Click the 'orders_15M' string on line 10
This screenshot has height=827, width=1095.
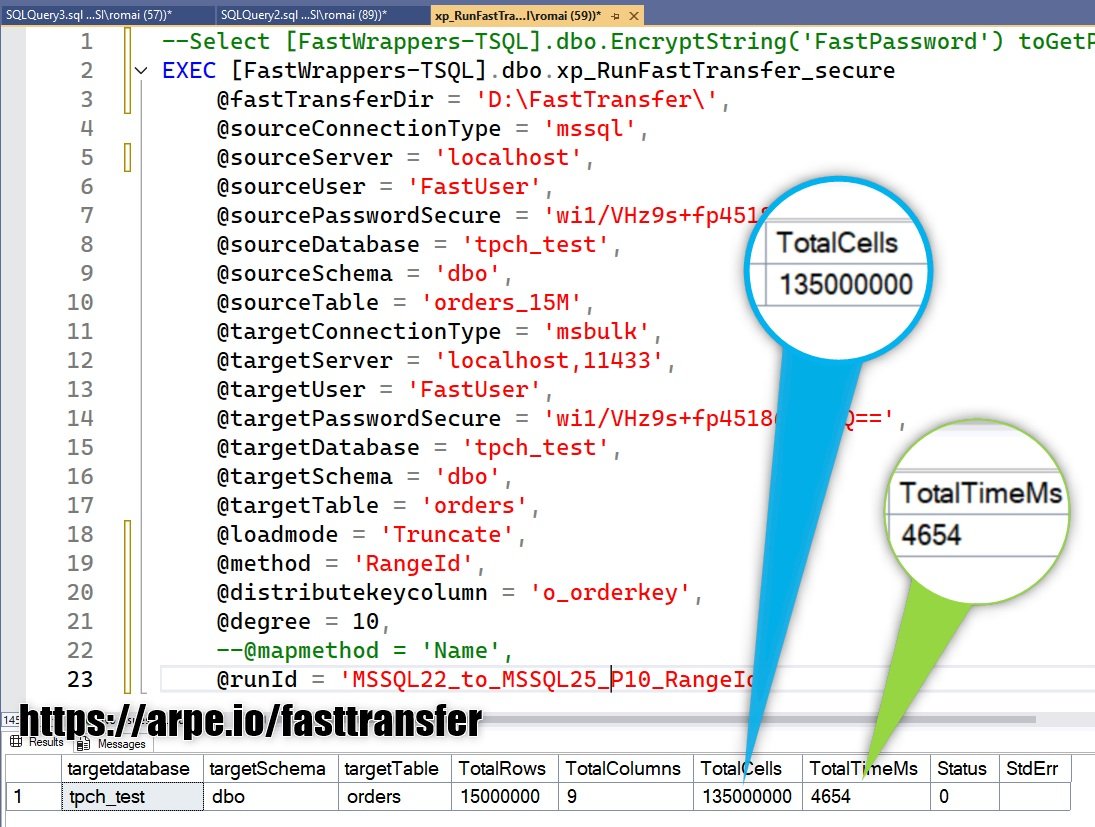click(x=501, y=302)
